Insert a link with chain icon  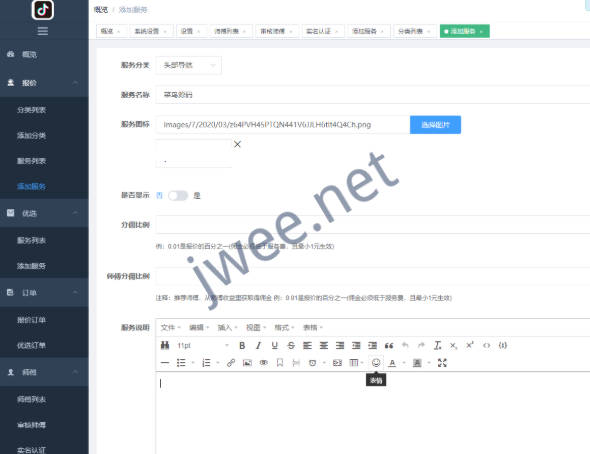231,363
